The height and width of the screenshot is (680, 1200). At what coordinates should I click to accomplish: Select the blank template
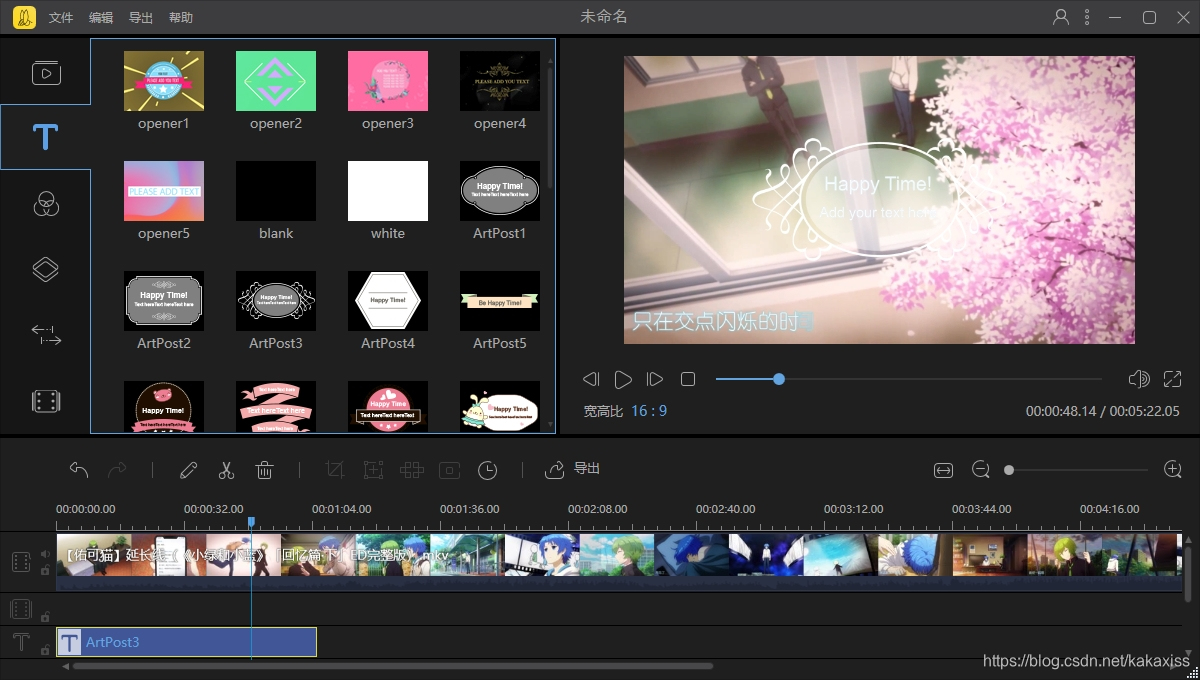click(276, 191)
